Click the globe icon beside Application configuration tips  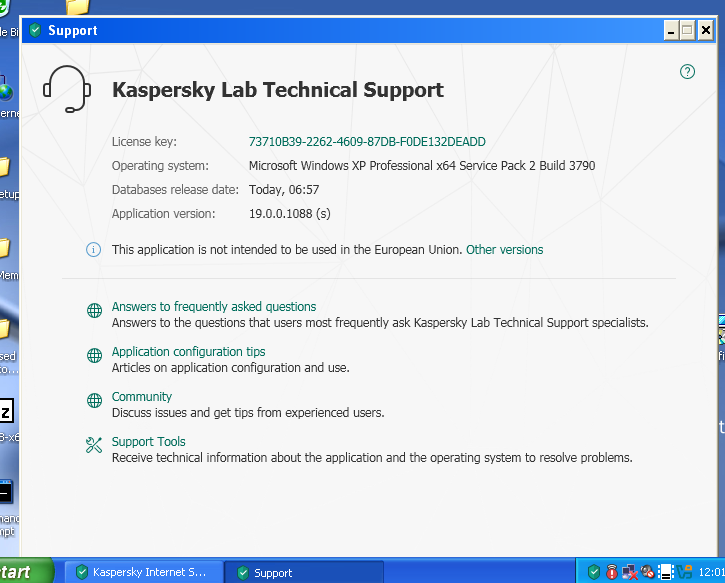pos(94,356)
